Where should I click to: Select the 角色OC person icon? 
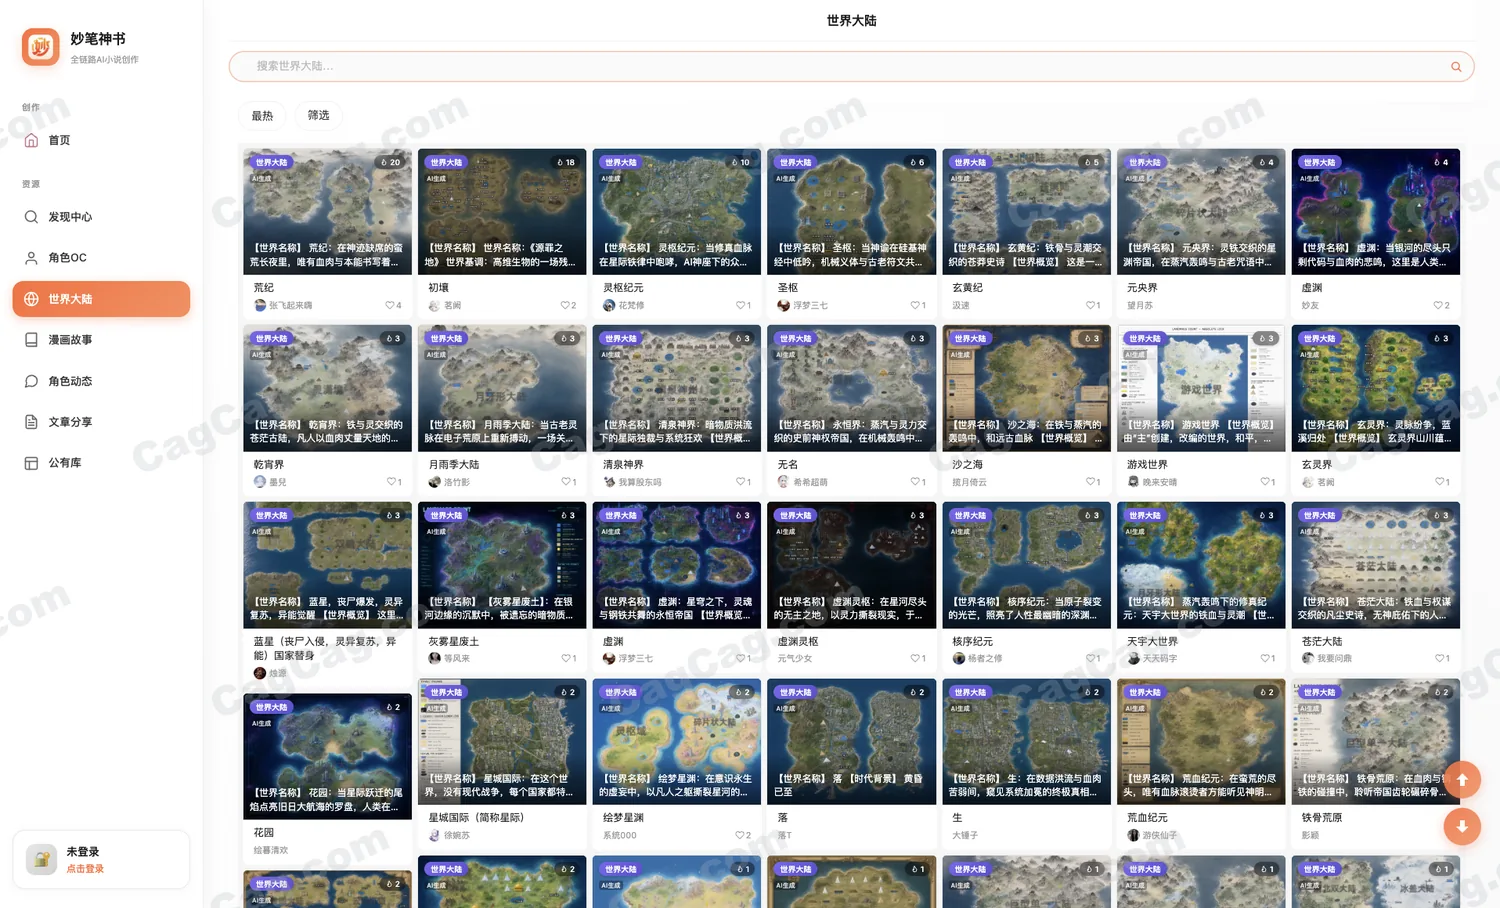[x=31, y=258]
